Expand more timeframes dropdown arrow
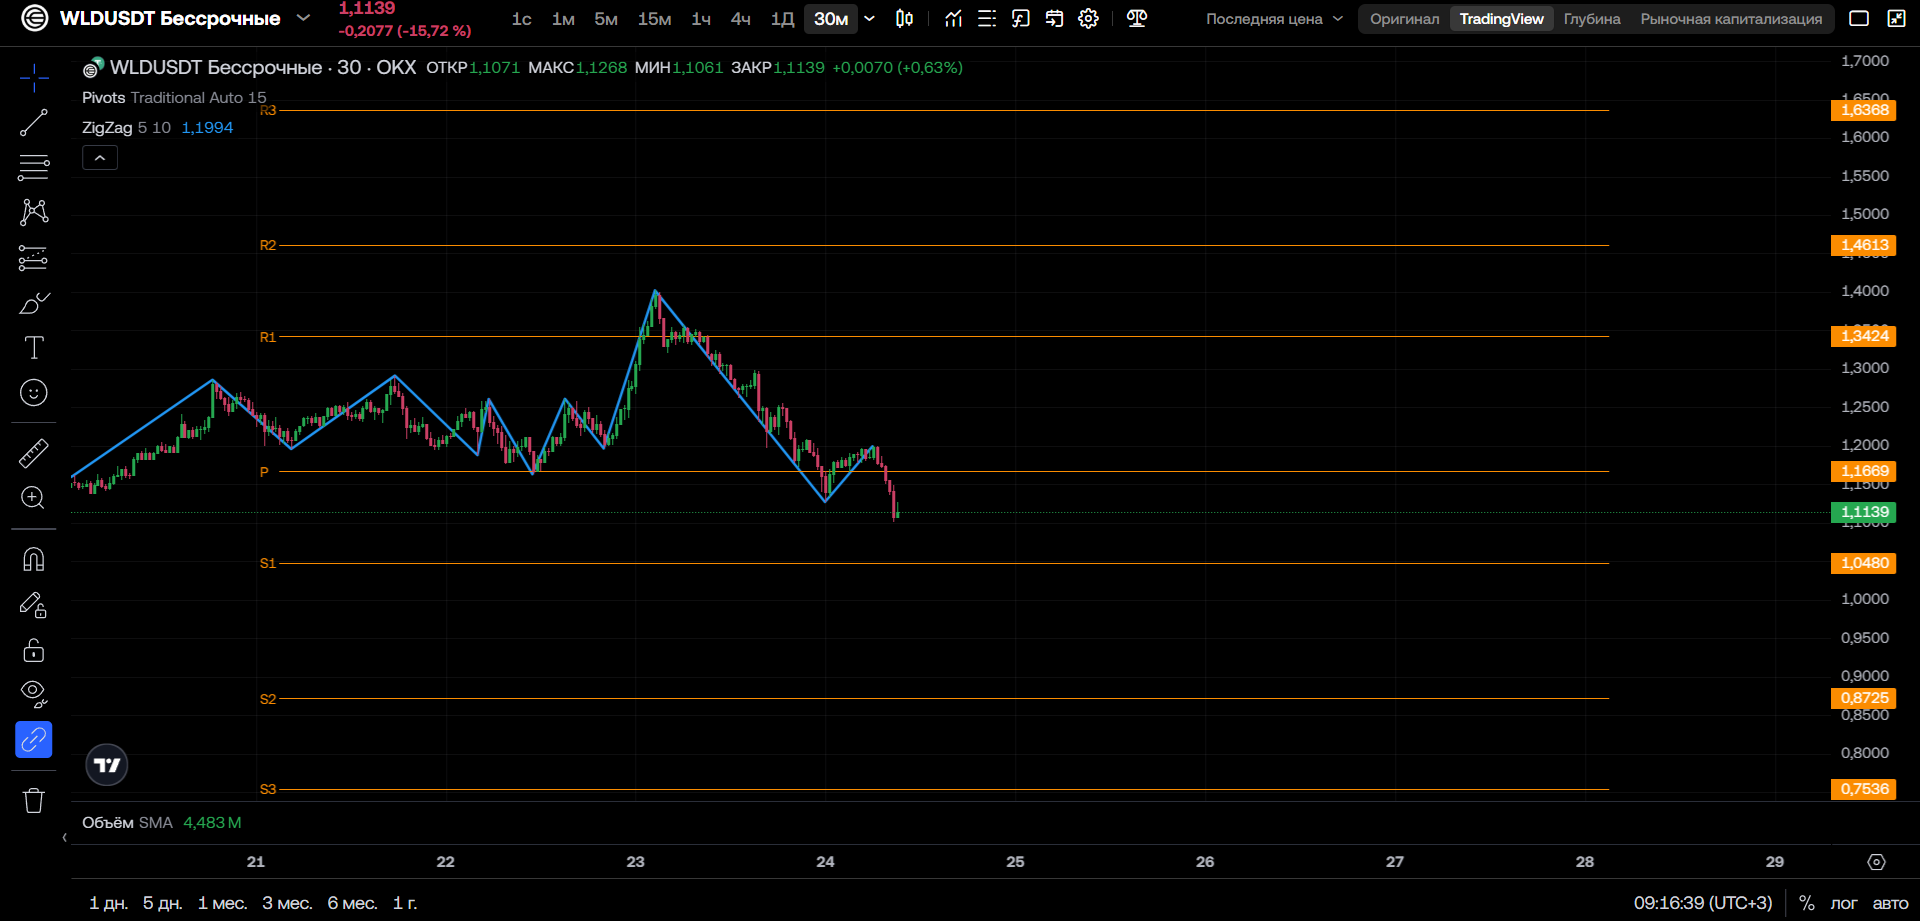1920x921 pixels. (869, 18)
